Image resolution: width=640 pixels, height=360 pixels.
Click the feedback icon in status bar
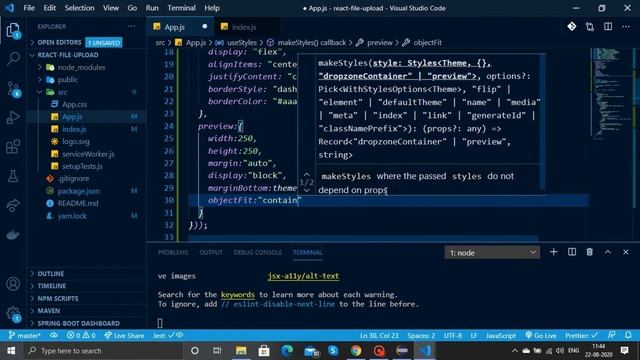[x=611, y=335]
